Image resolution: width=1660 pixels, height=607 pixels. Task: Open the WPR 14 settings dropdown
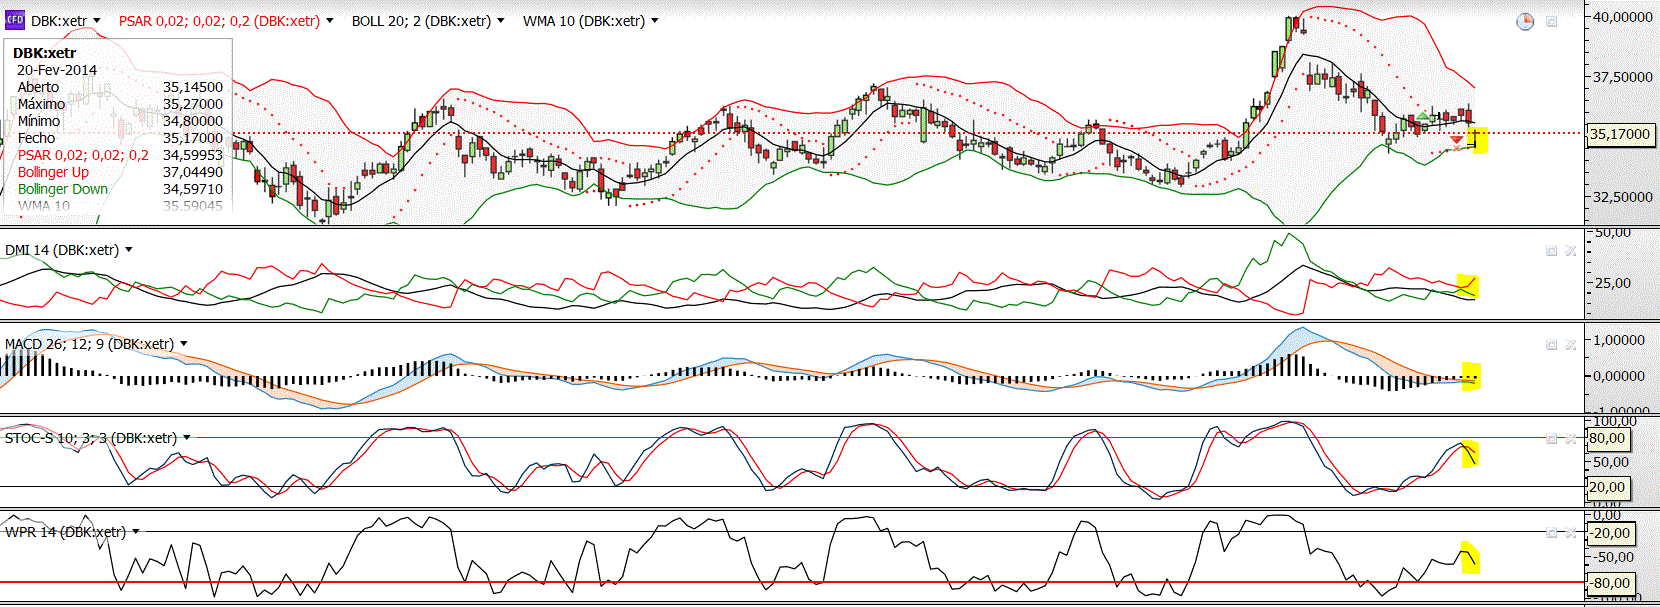[x=135, y=532]
